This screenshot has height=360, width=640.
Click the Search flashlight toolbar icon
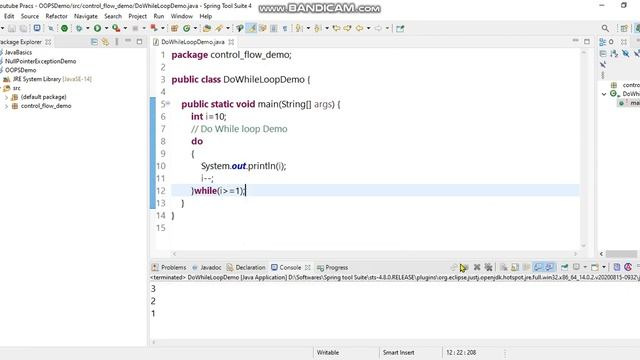coord(240,28)
